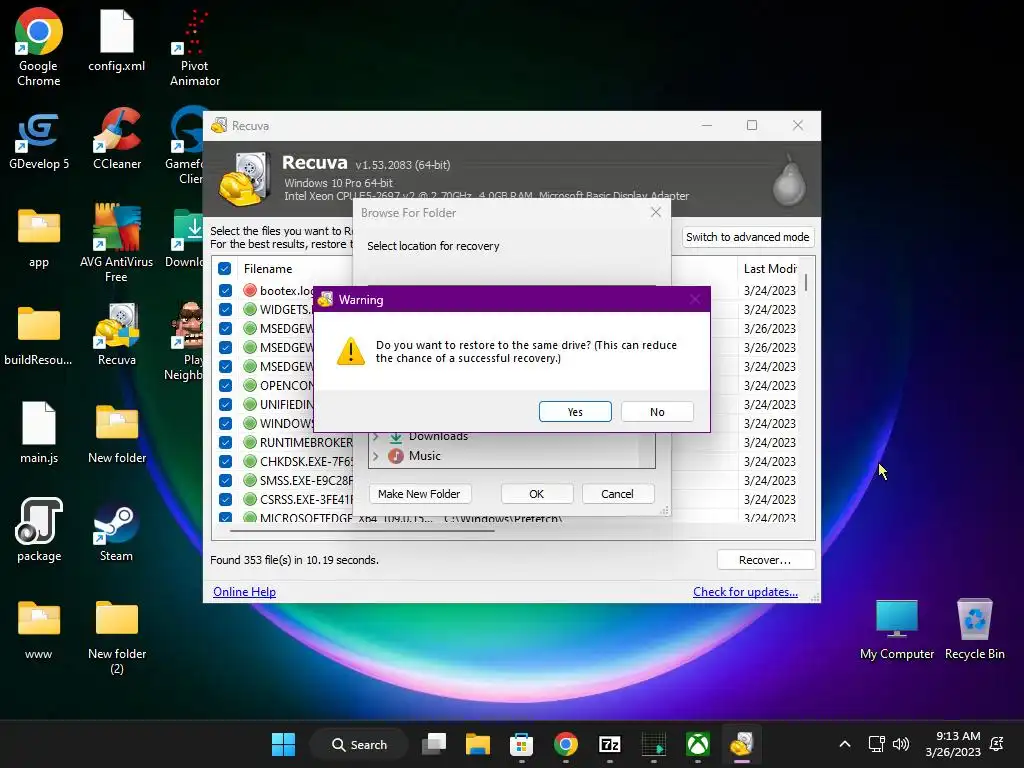Open GDevelop 5 desktop shortcut
Viewport: 1024px width, 768px height.
tap(39, 139)
